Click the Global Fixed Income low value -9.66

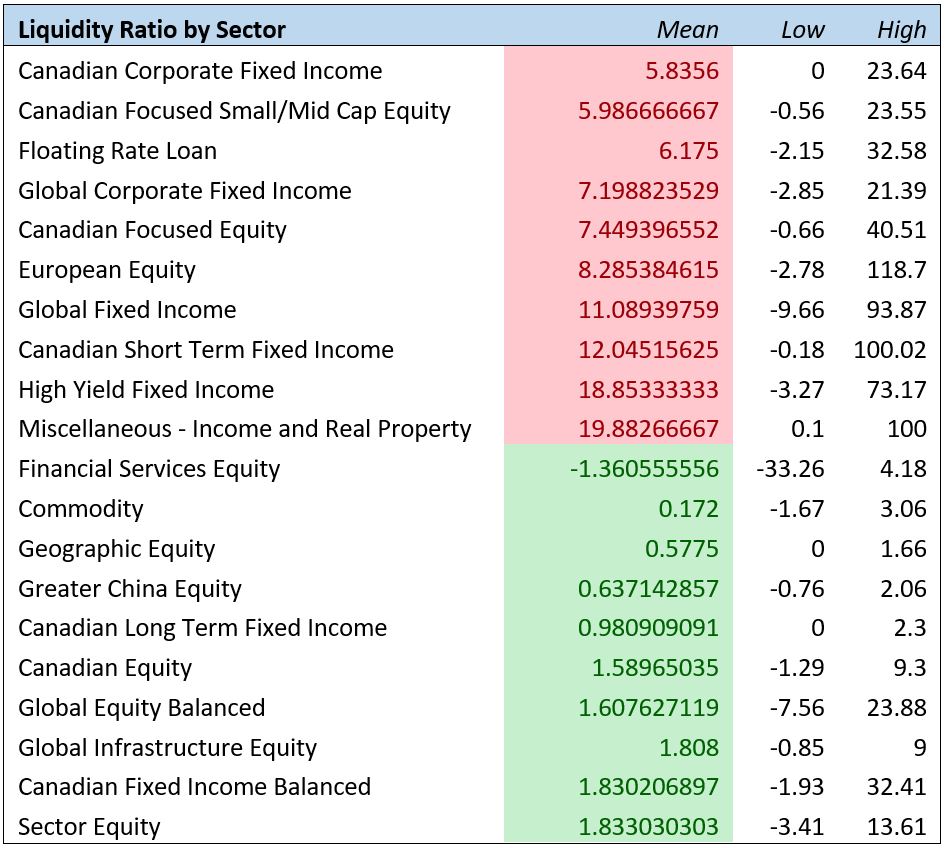tap(797, 310)
